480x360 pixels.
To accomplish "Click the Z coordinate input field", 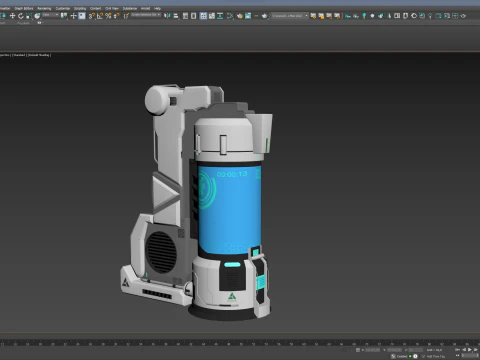I will point(416,350).
